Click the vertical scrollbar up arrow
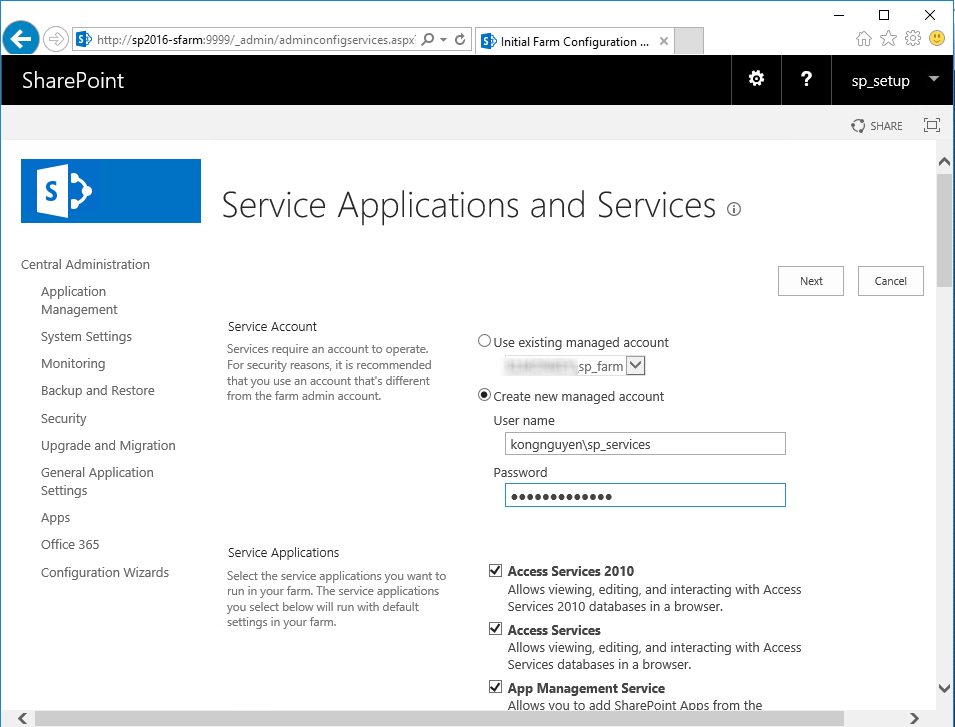955x727 pixels. 944,162
